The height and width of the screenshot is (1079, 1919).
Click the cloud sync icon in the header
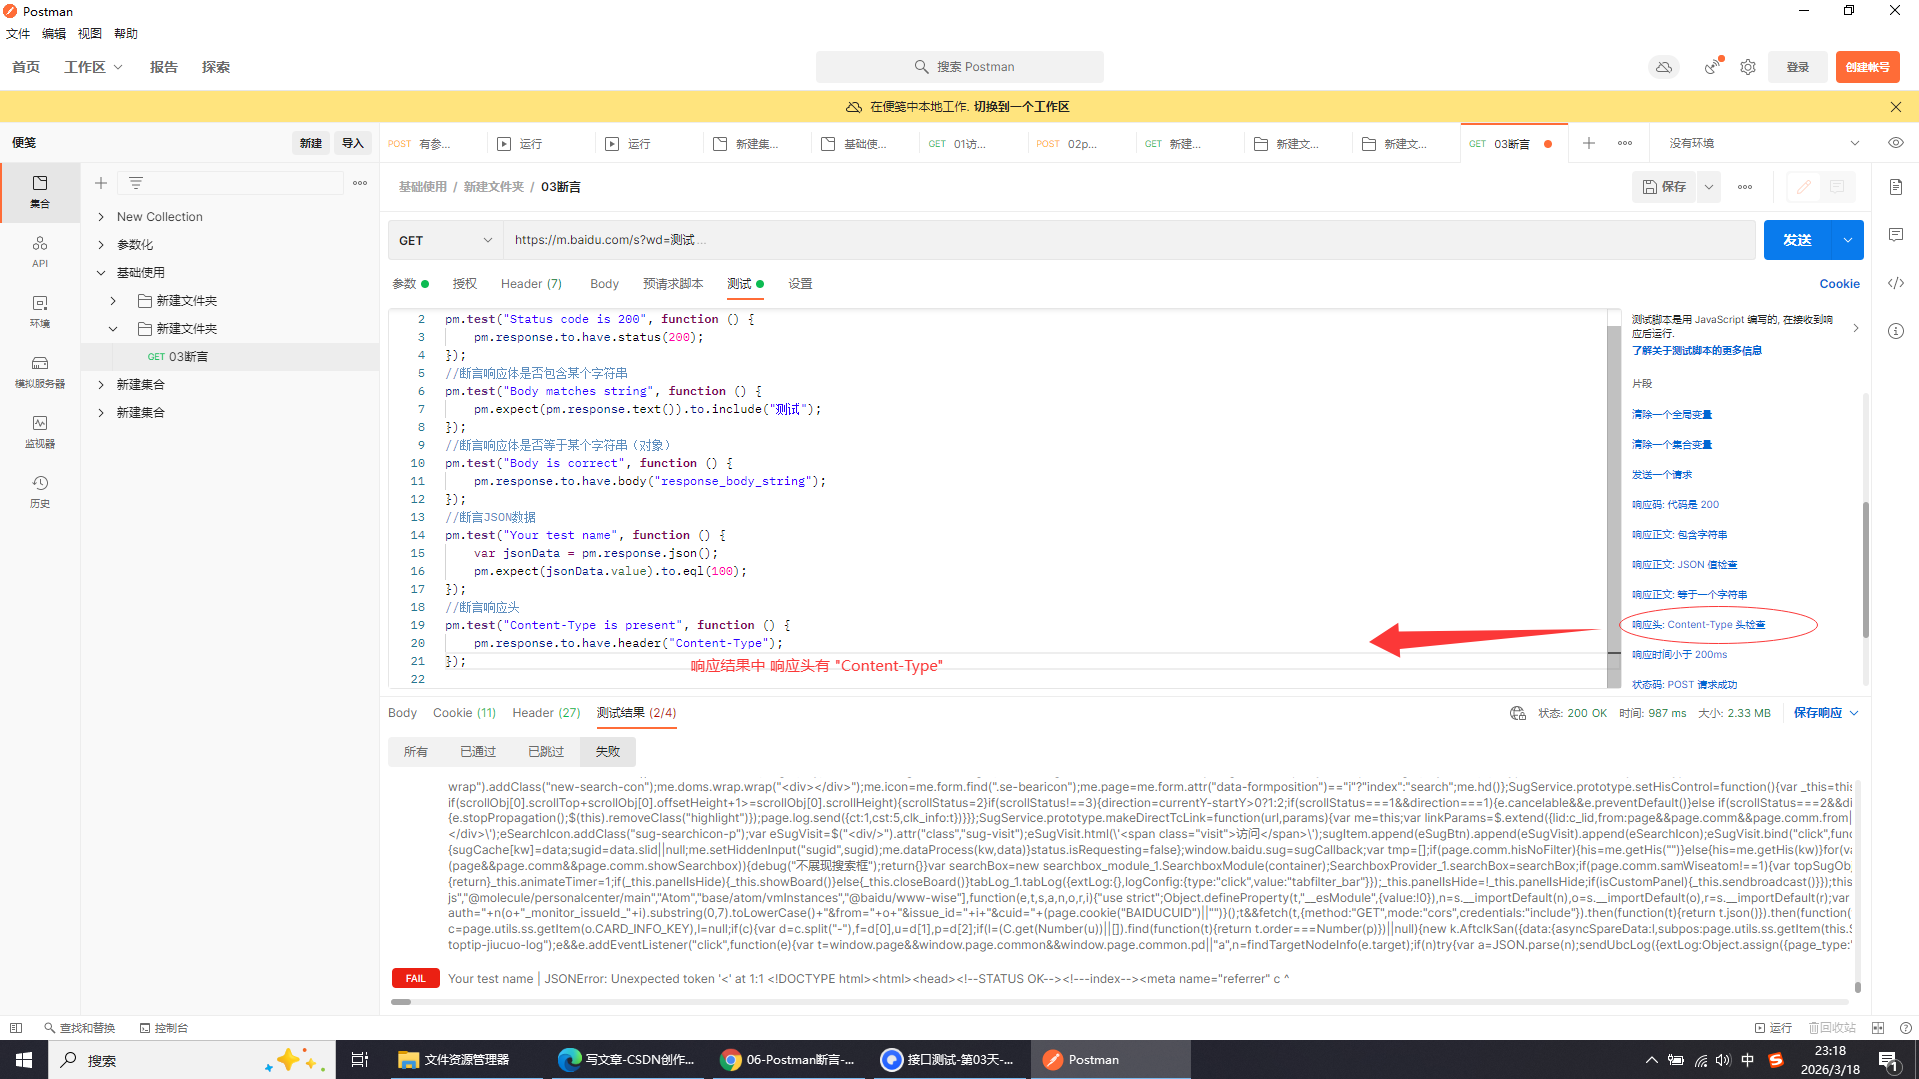(x=1664, y=67)
